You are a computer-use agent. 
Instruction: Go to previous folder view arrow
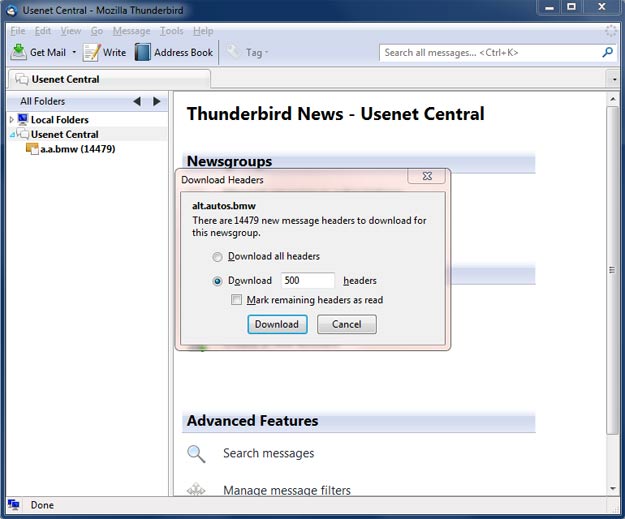pos(137,101)
